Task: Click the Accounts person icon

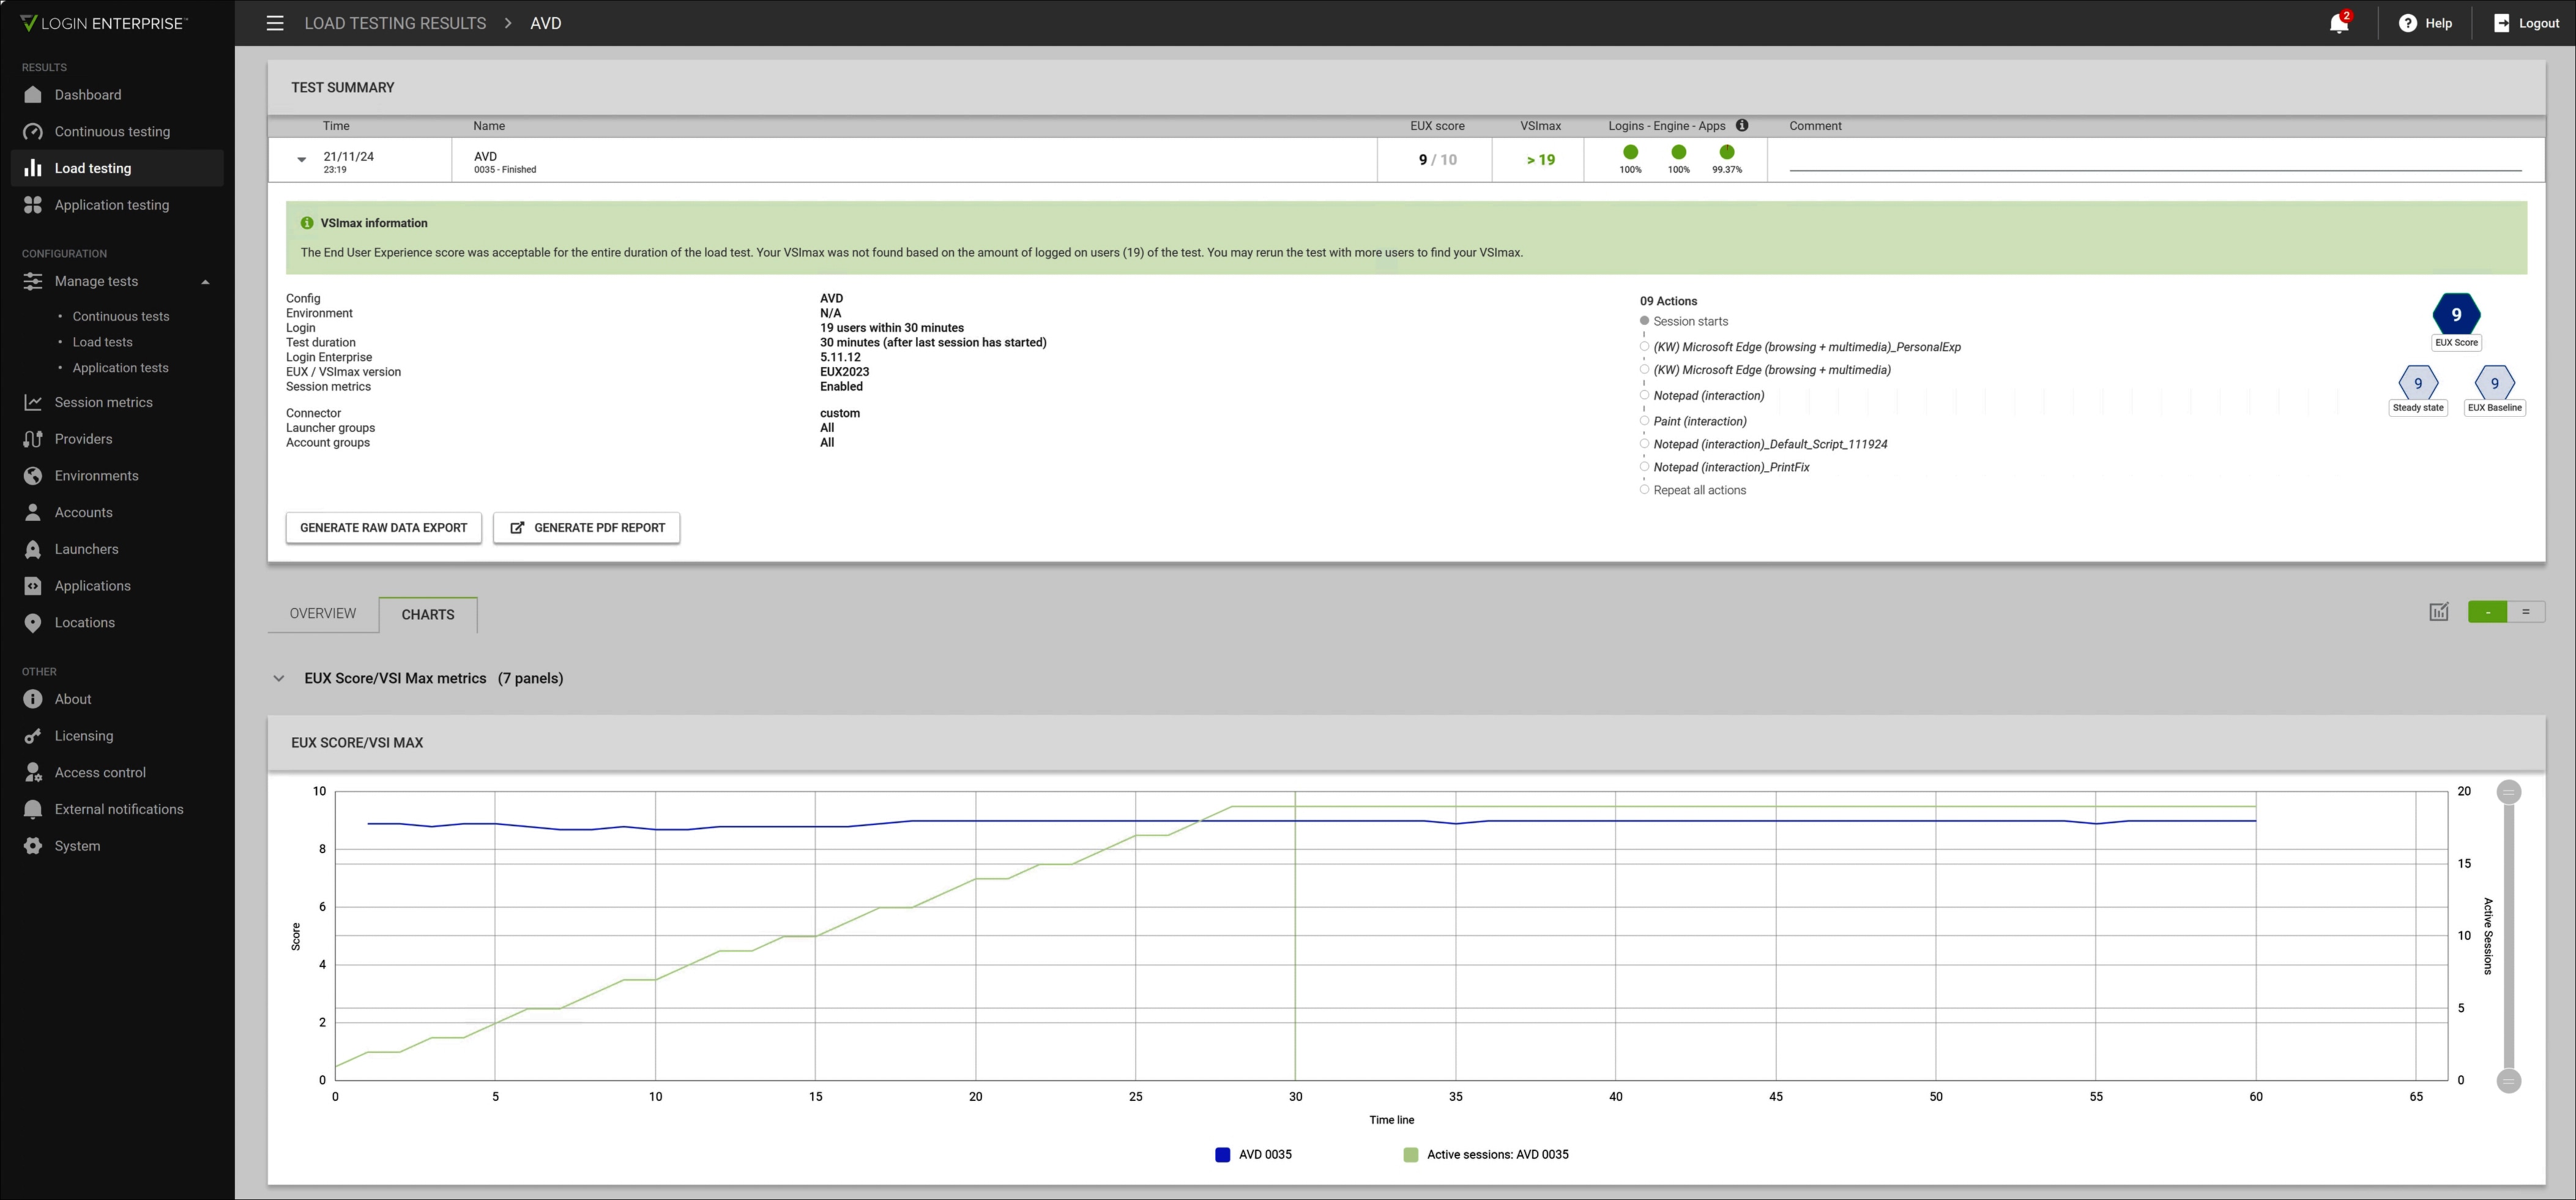Action: (x=33, y=512)
